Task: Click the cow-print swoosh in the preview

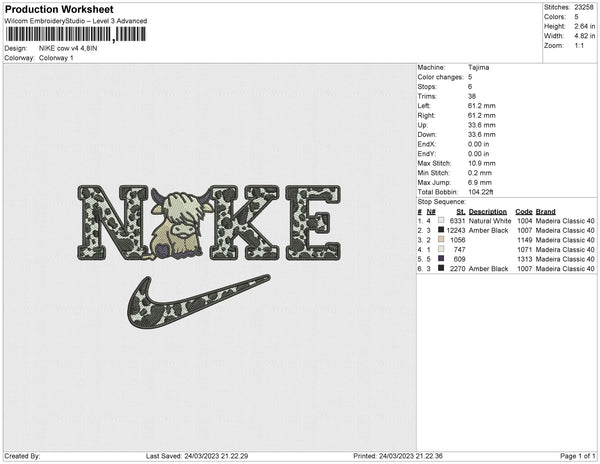Action: (199, 301)
